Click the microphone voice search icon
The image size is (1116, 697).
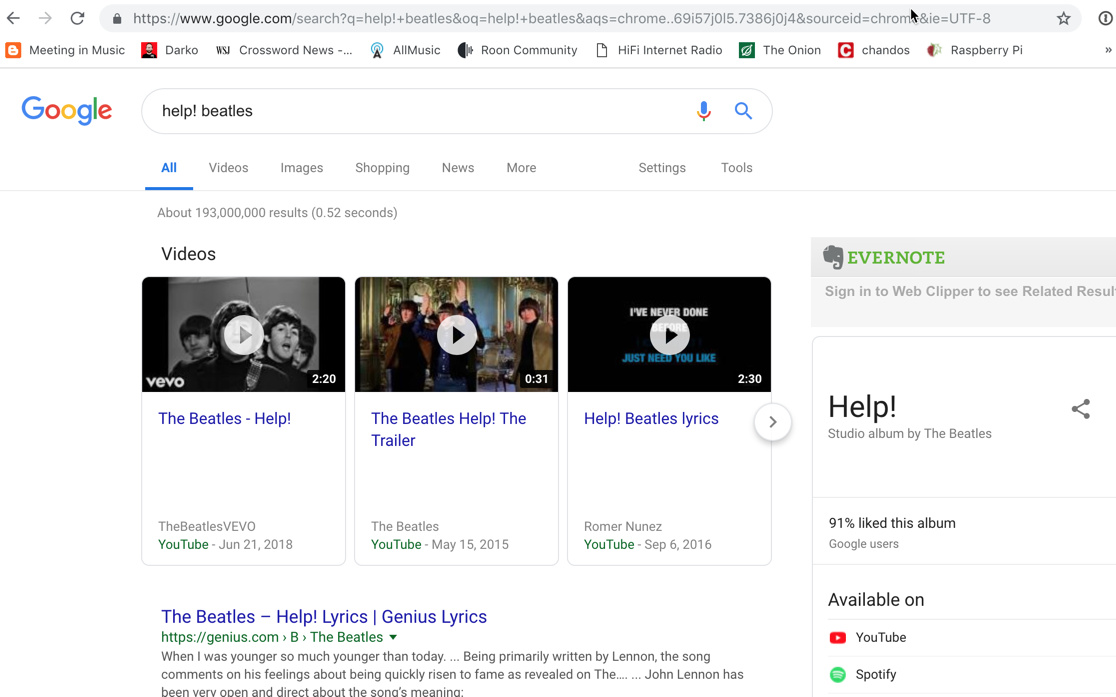(703, 111)
